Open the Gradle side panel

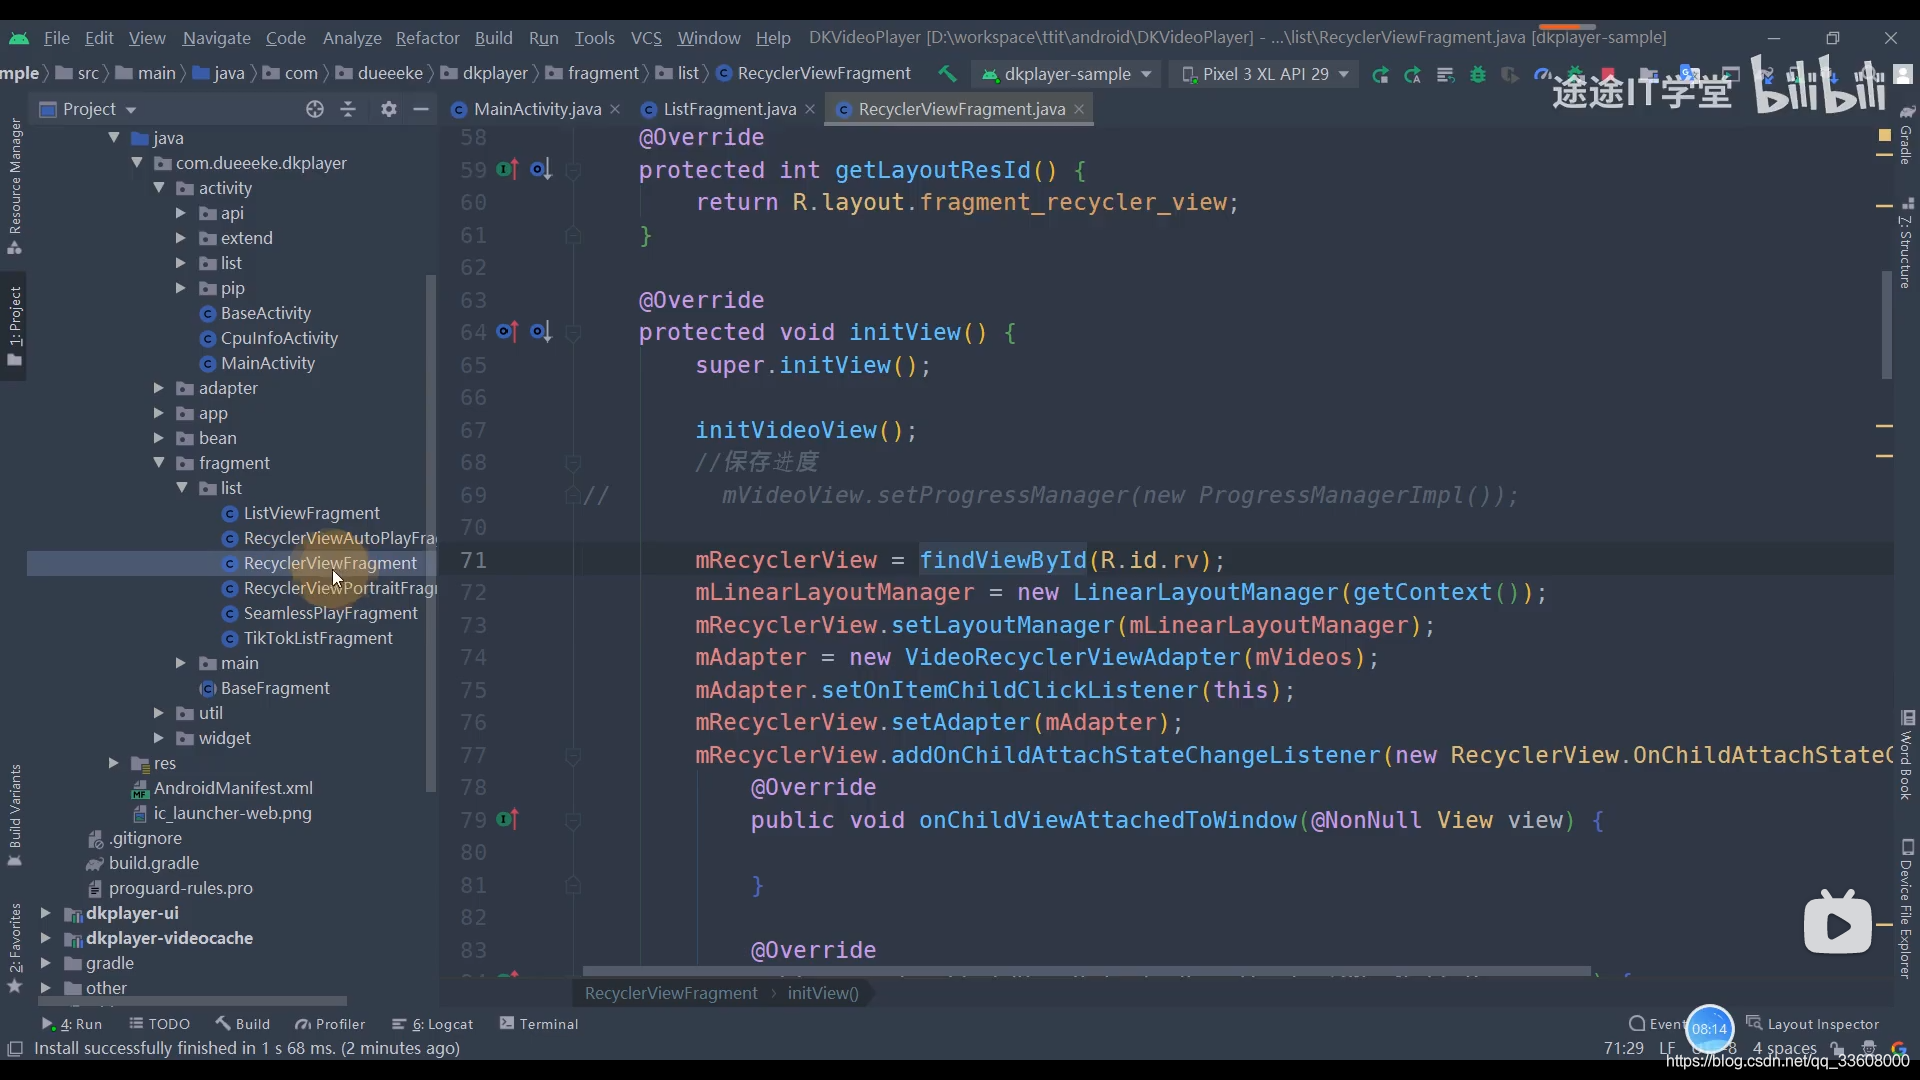tap(1906, 136)
